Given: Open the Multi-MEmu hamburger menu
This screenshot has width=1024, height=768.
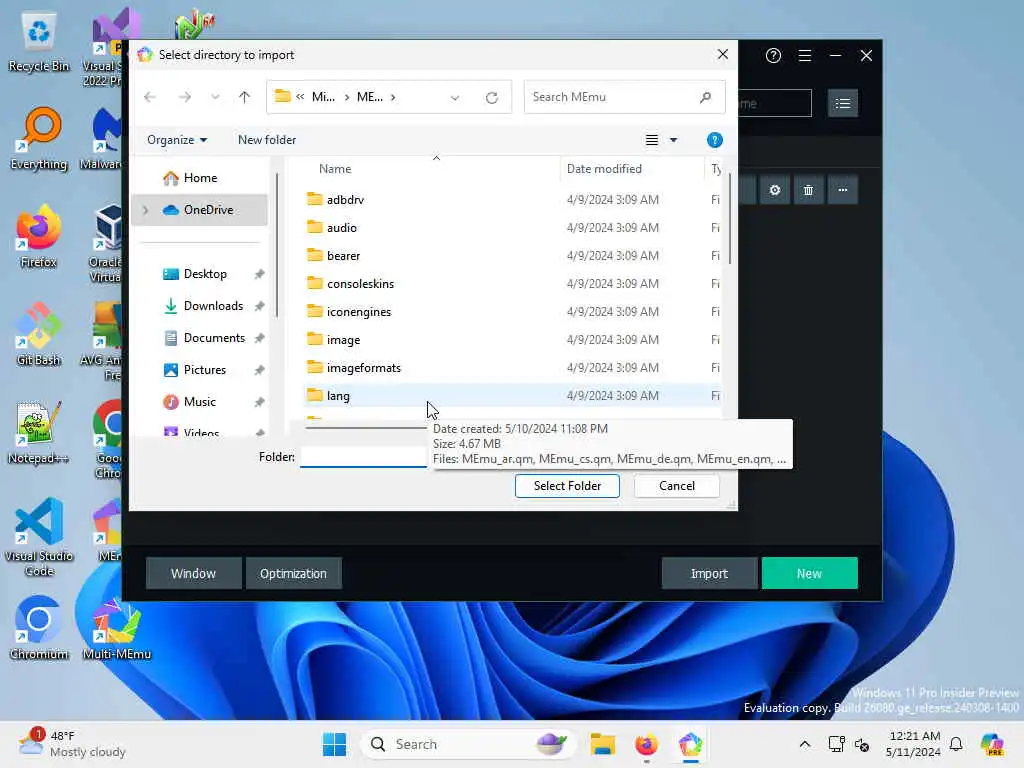Looking at the screenshot, I should (x=805, y=56).
